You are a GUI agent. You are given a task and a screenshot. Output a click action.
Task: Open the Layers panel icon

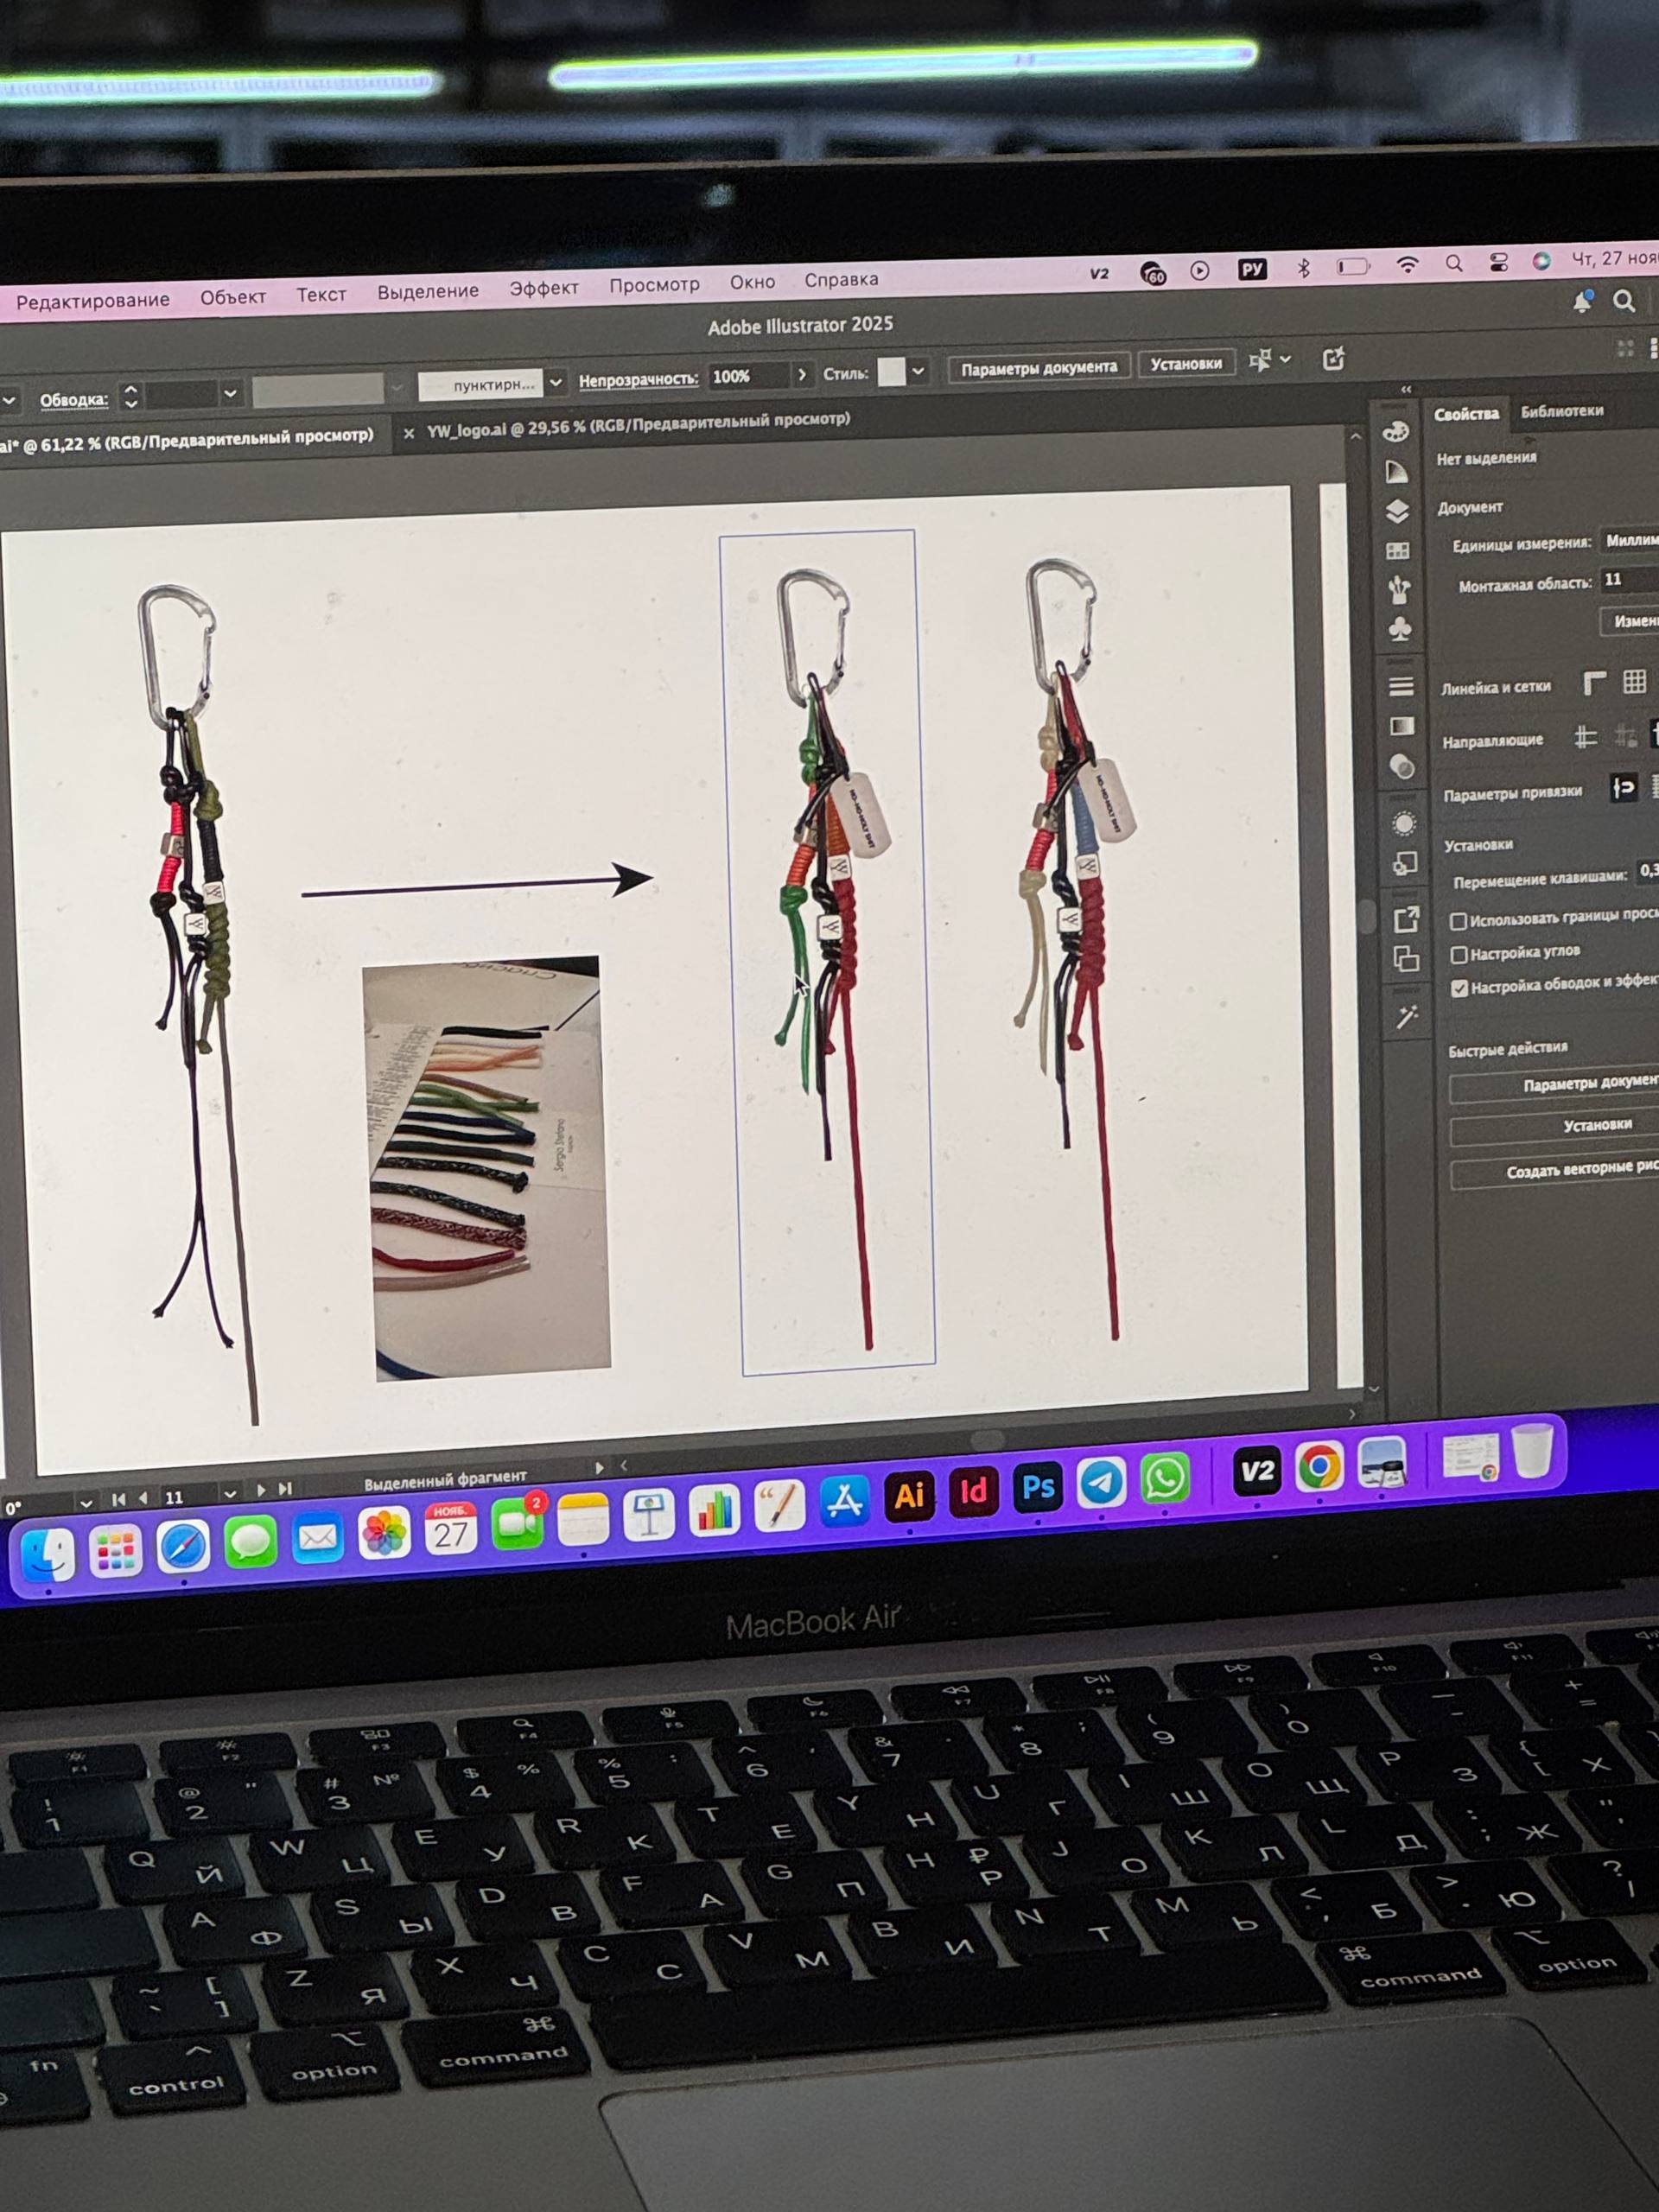tap(1397, 511)
